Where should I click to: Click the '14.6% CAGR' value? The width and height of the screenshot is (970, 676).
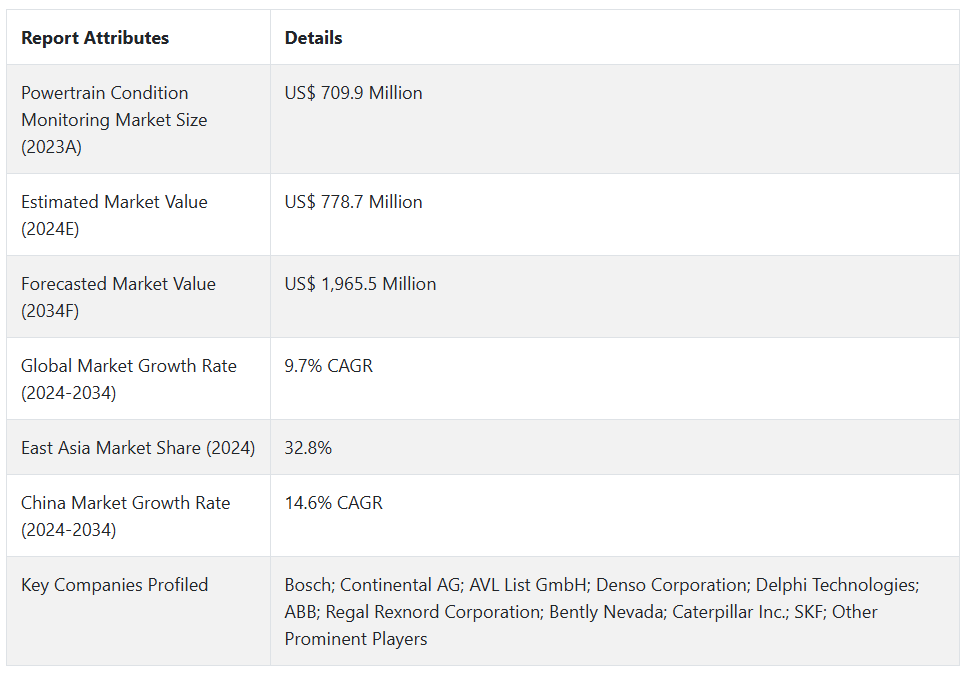point(333,503)
